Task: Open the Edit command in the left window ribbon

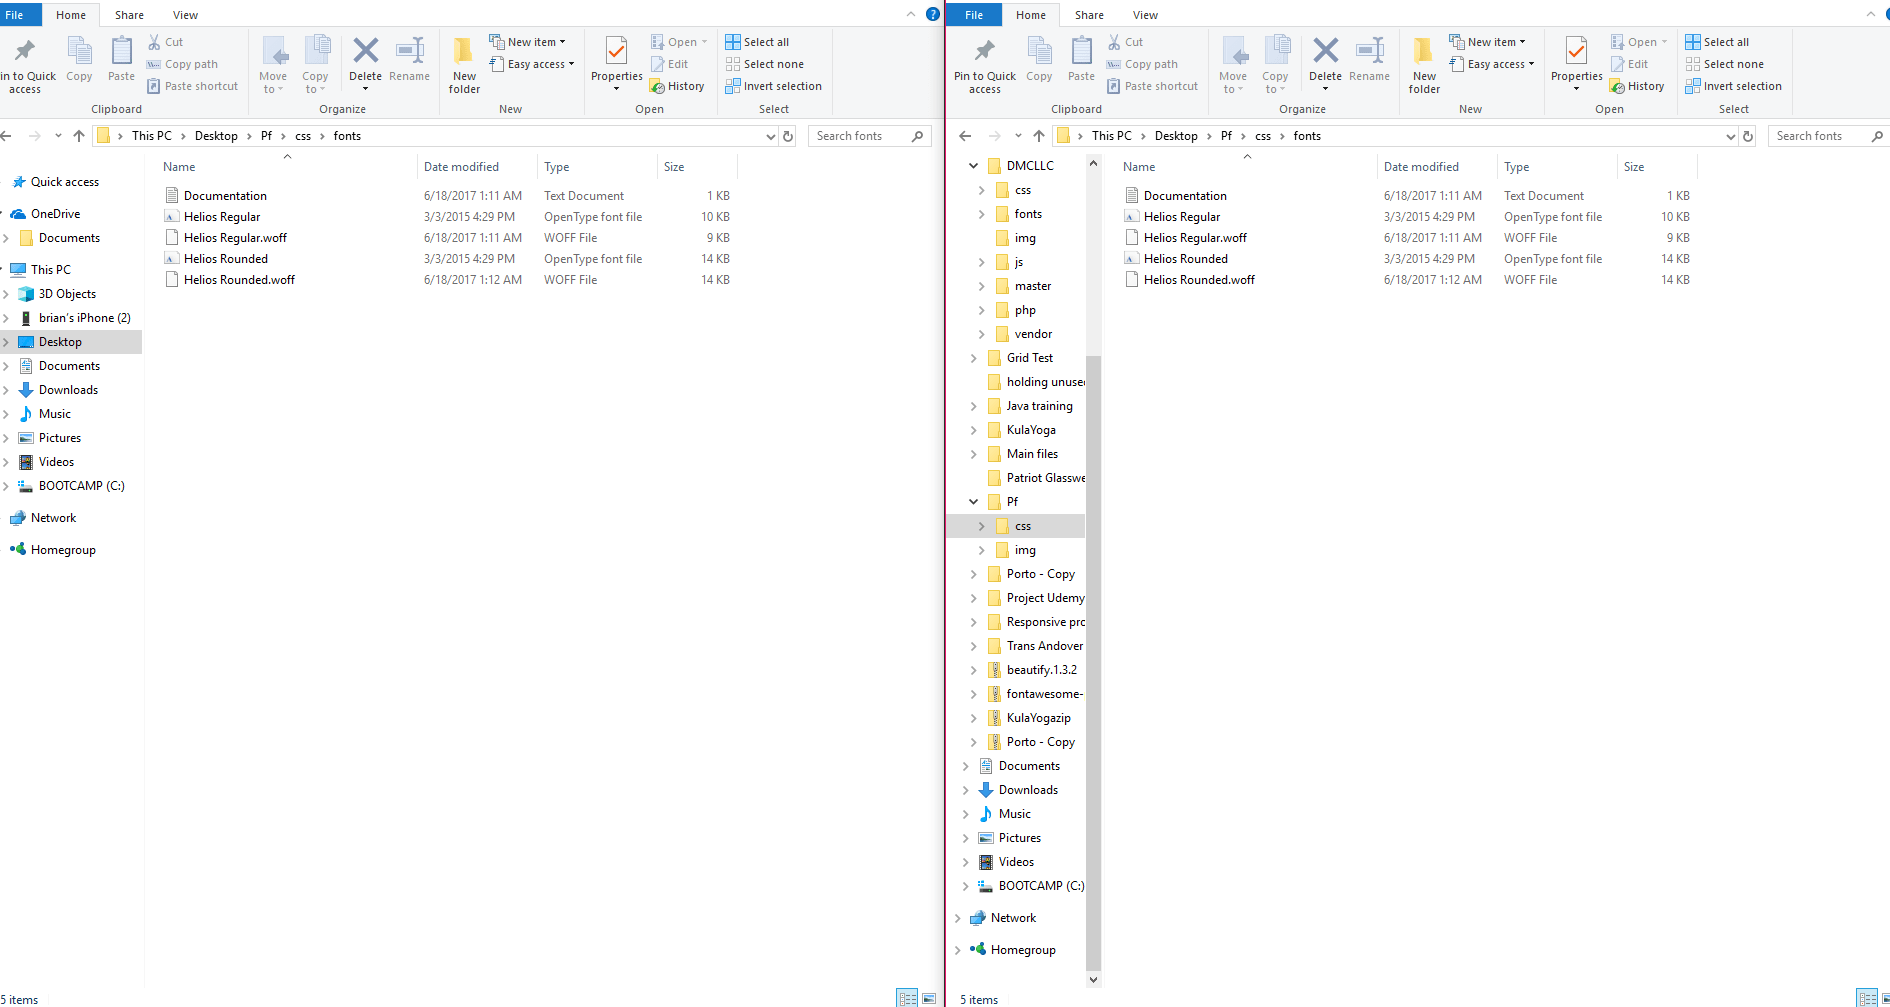Action: point(669,64)
